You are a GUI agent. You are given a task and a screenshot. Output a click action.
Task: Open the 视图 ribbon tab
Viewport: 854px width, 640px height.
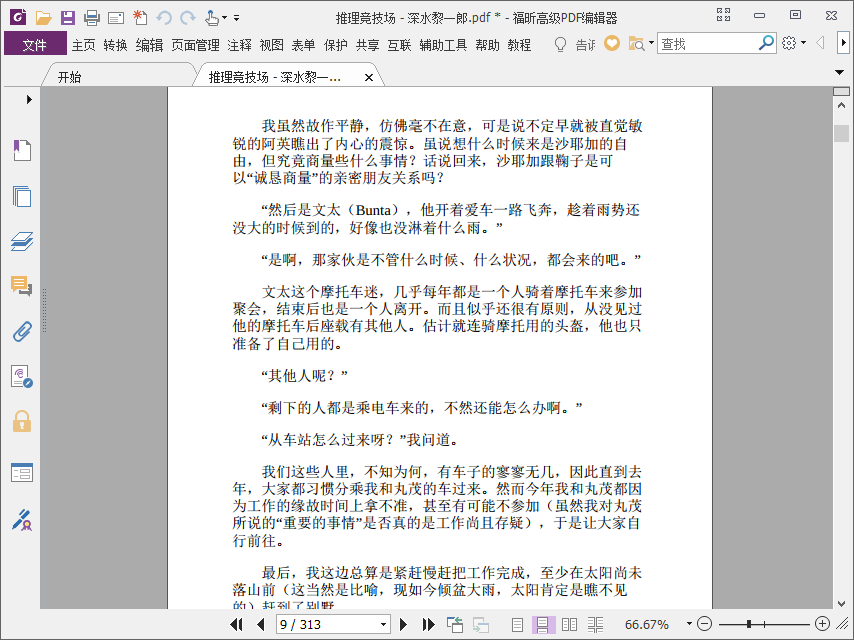(x=271, y=45)
